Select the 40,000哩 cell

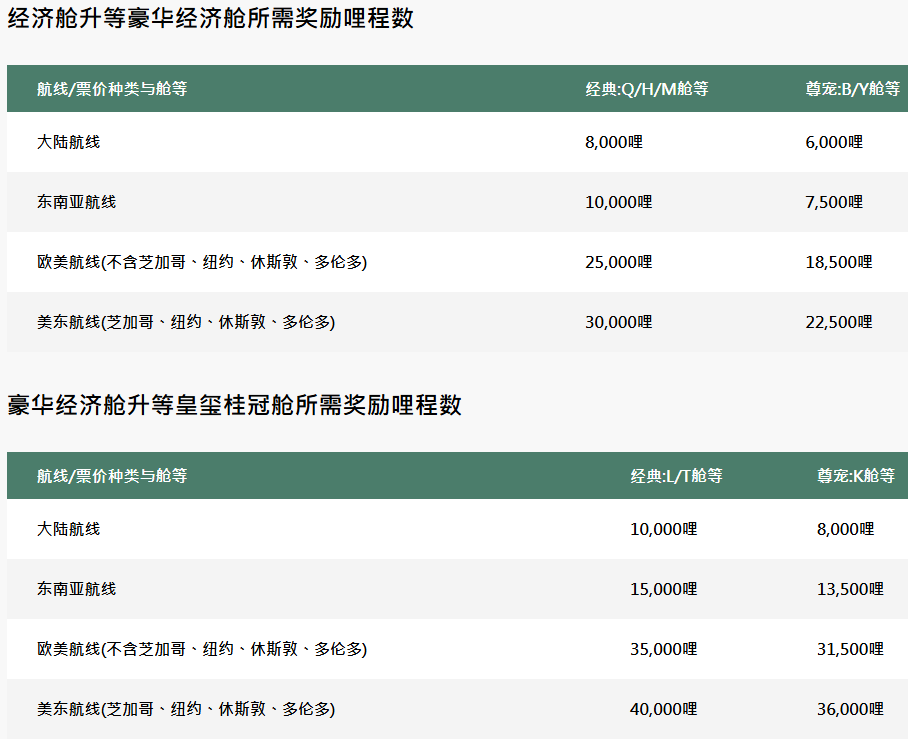point(663,709)
